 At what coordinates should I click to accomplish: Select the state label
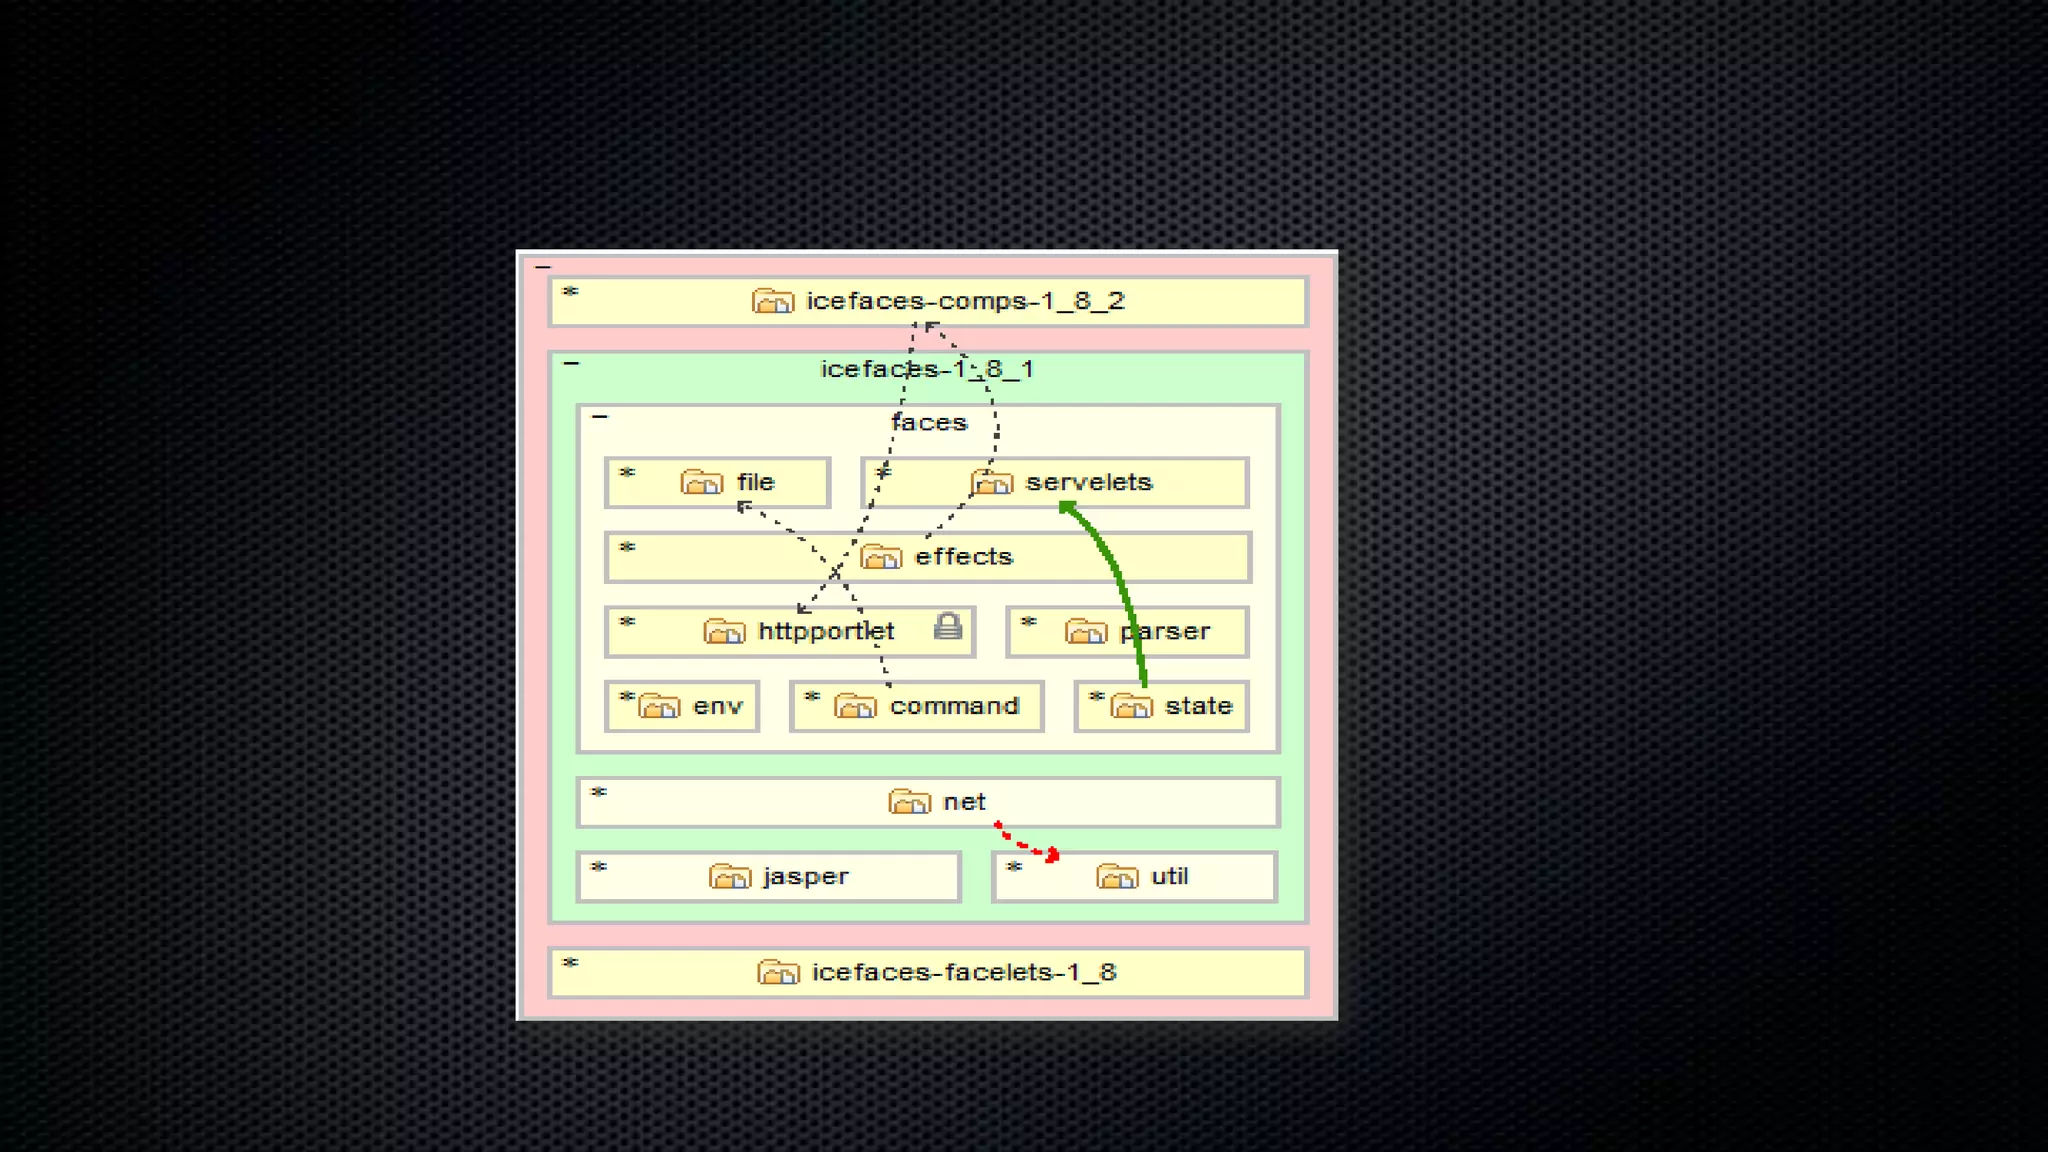click(1199, 706)
